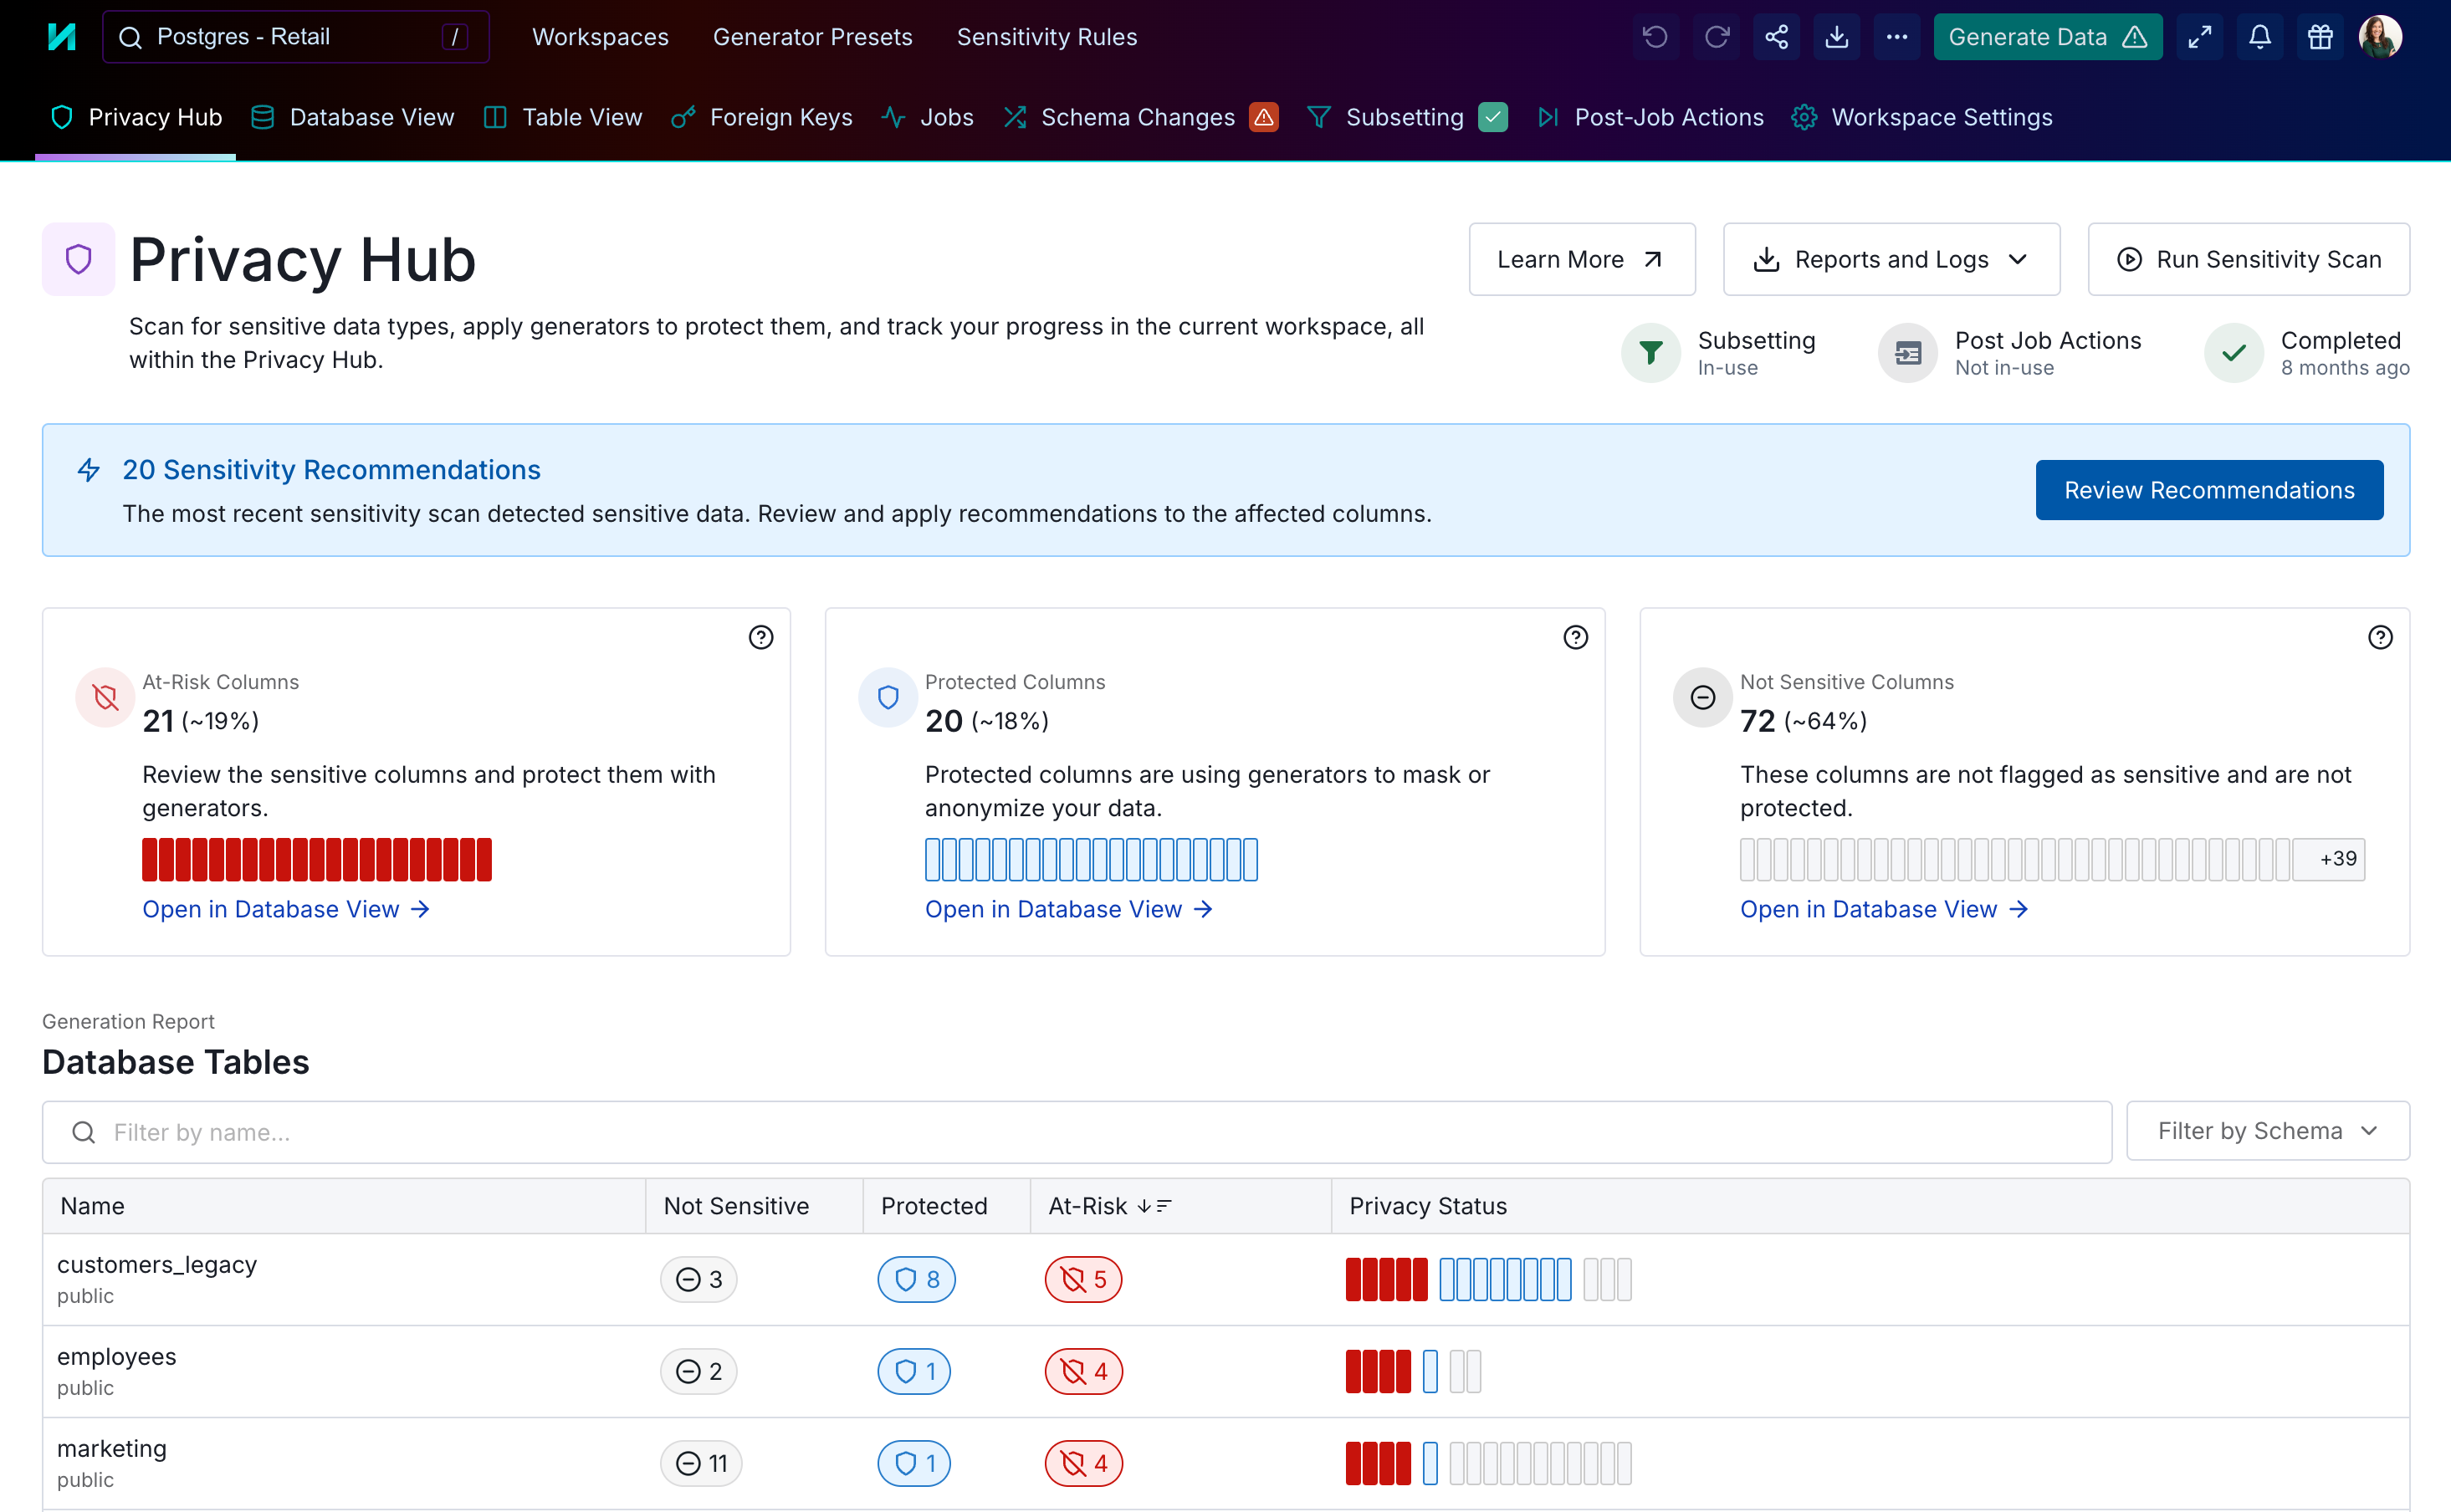Click the undo arrow icon
This screenshot has width=2451, height=1512.
coord(1656,37)
